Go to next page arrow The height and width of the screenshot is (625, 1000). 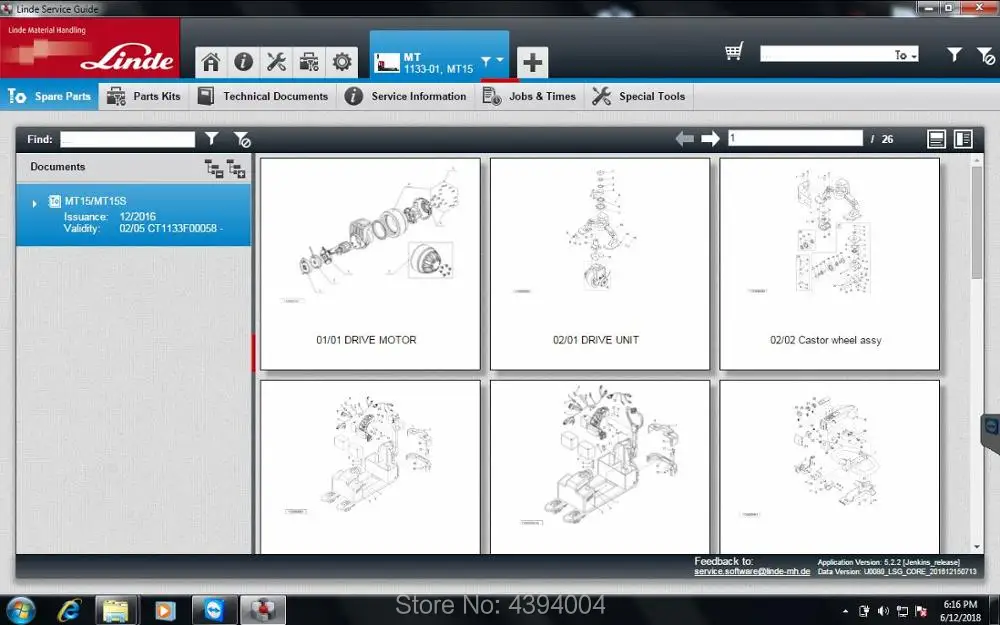click(710, 138)
